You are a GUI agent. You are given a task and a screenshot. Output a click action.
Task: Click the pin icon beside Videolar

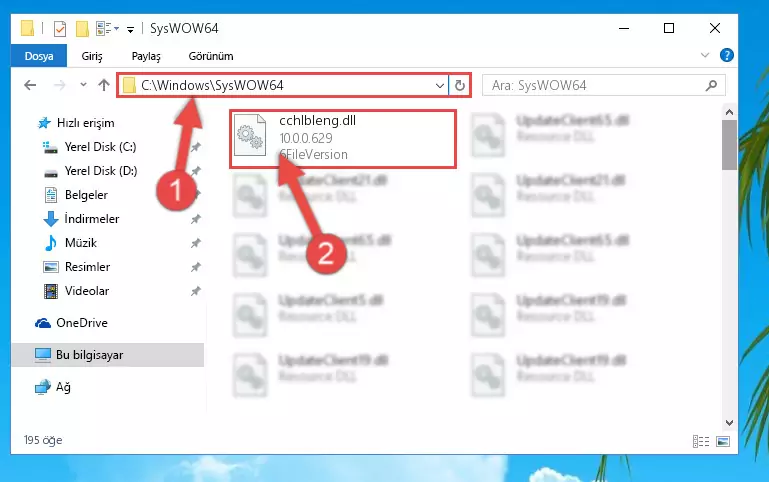click(196, 291)
